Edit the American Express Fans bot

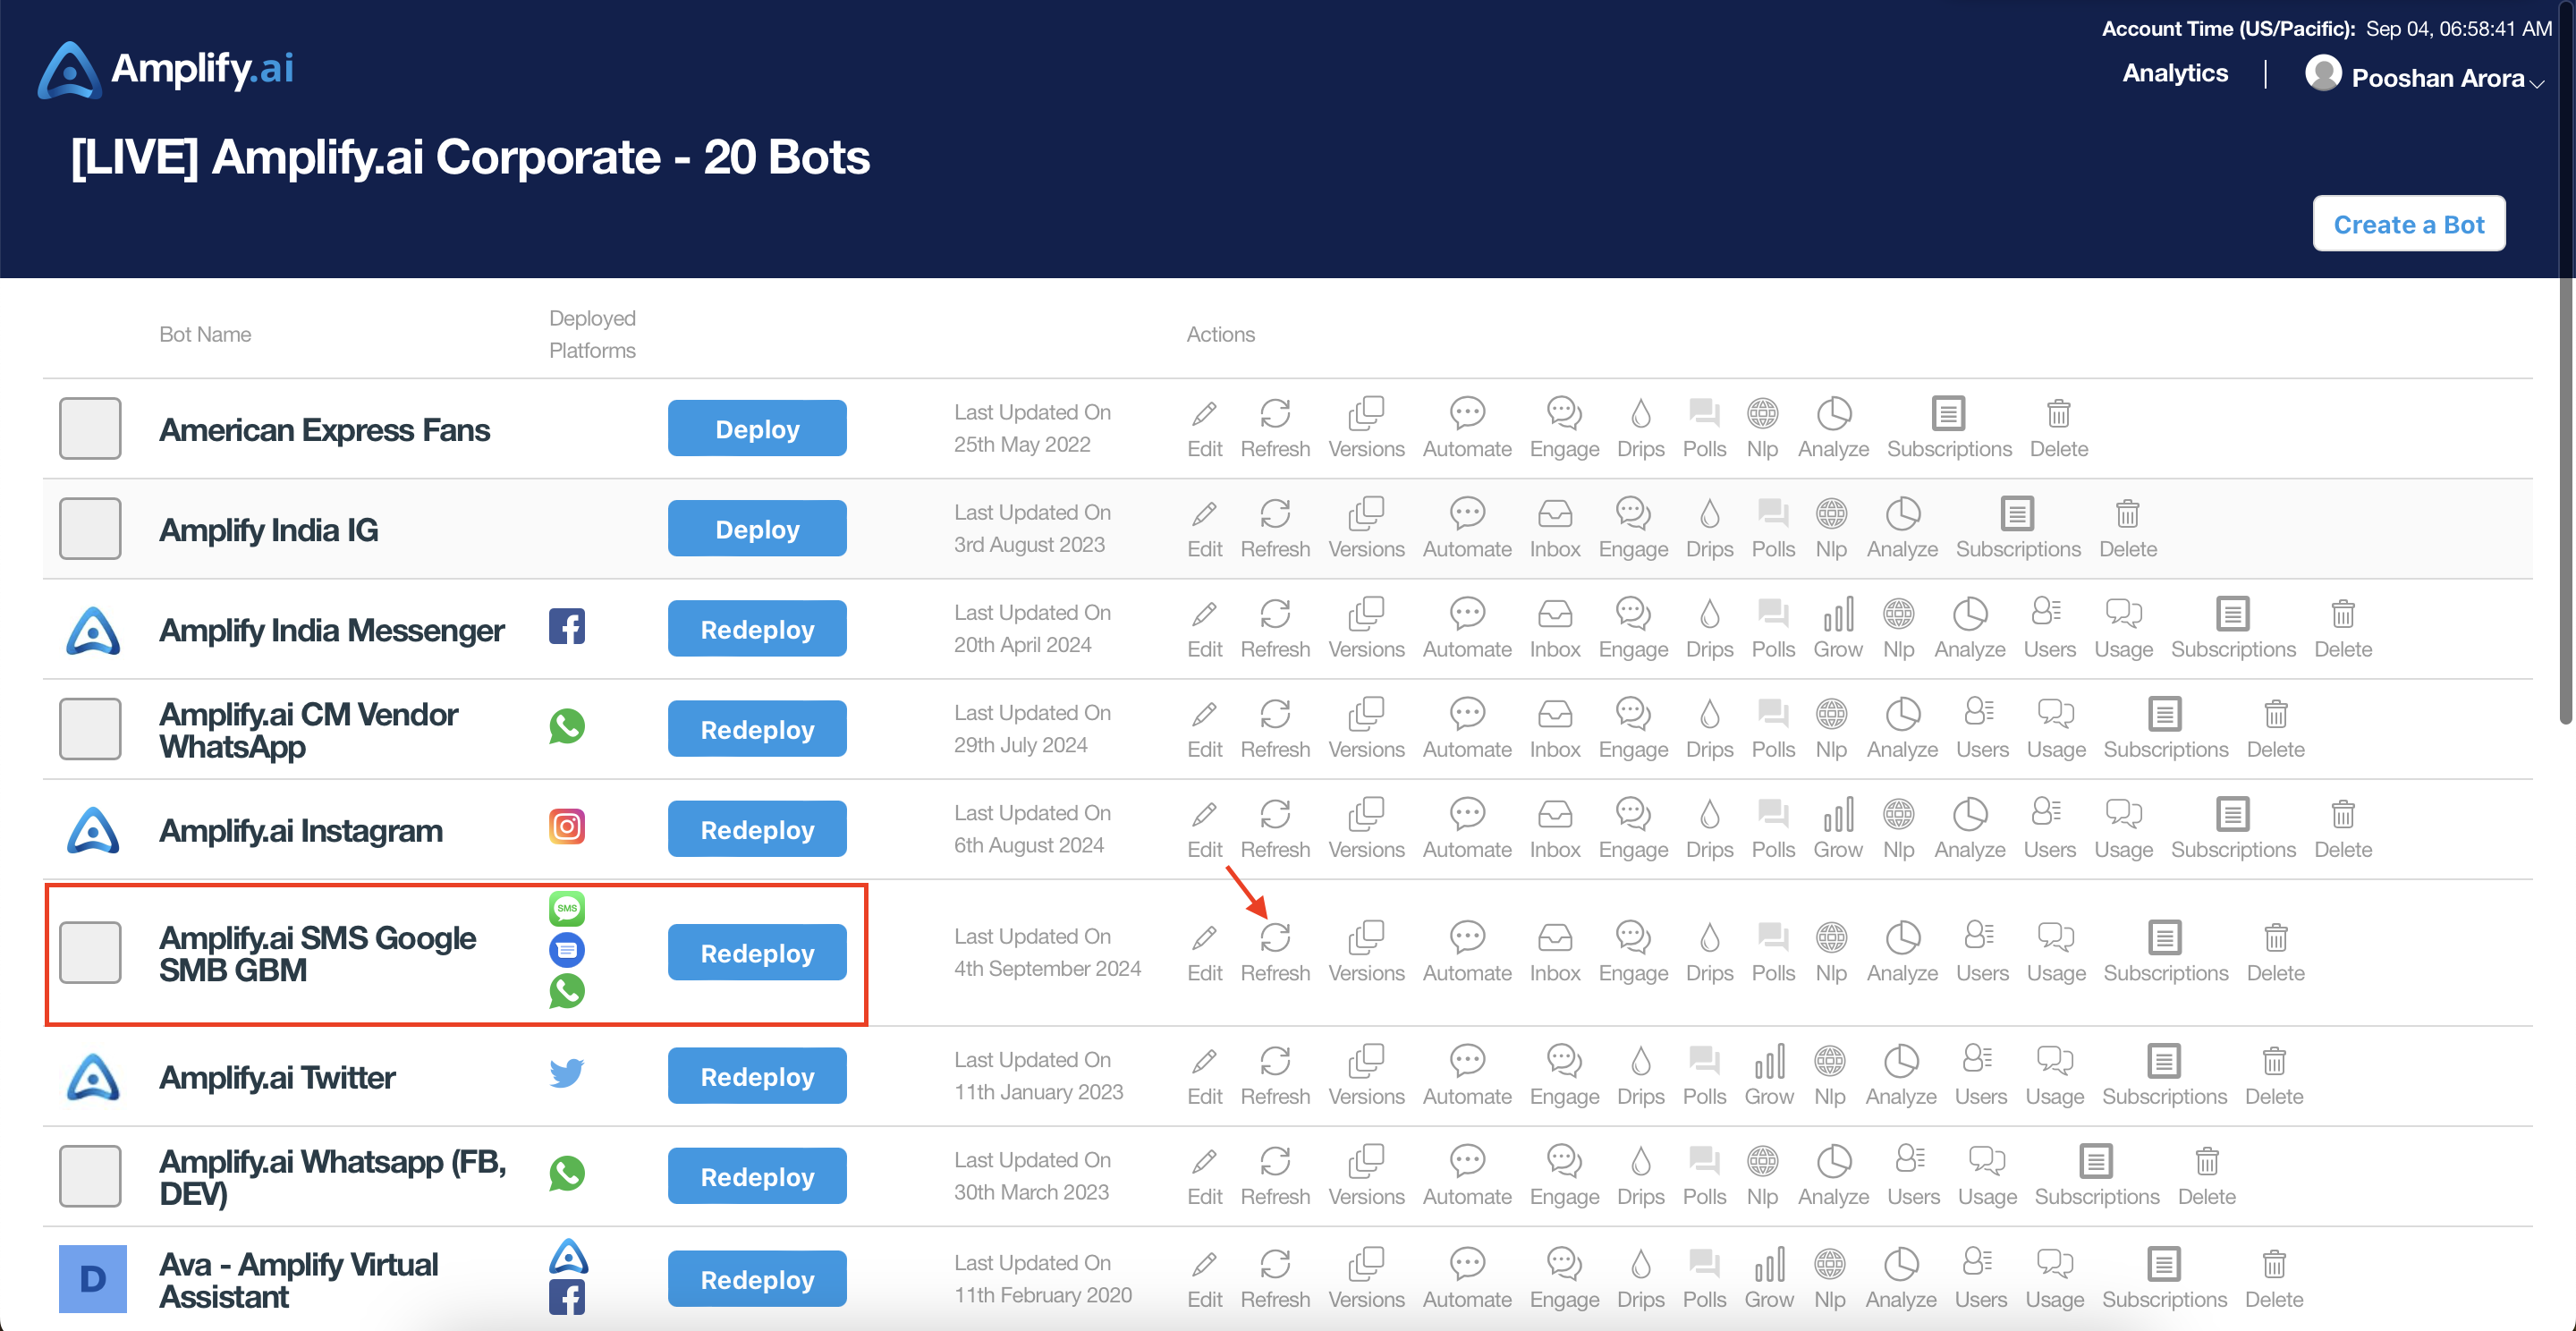(x=1204, y=428)
